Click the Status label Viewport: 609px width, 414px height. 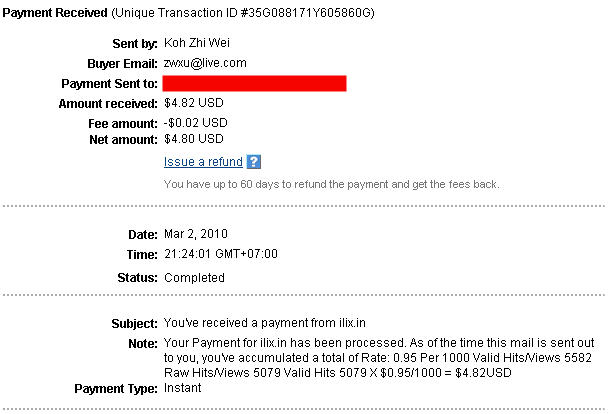(137, 278)
